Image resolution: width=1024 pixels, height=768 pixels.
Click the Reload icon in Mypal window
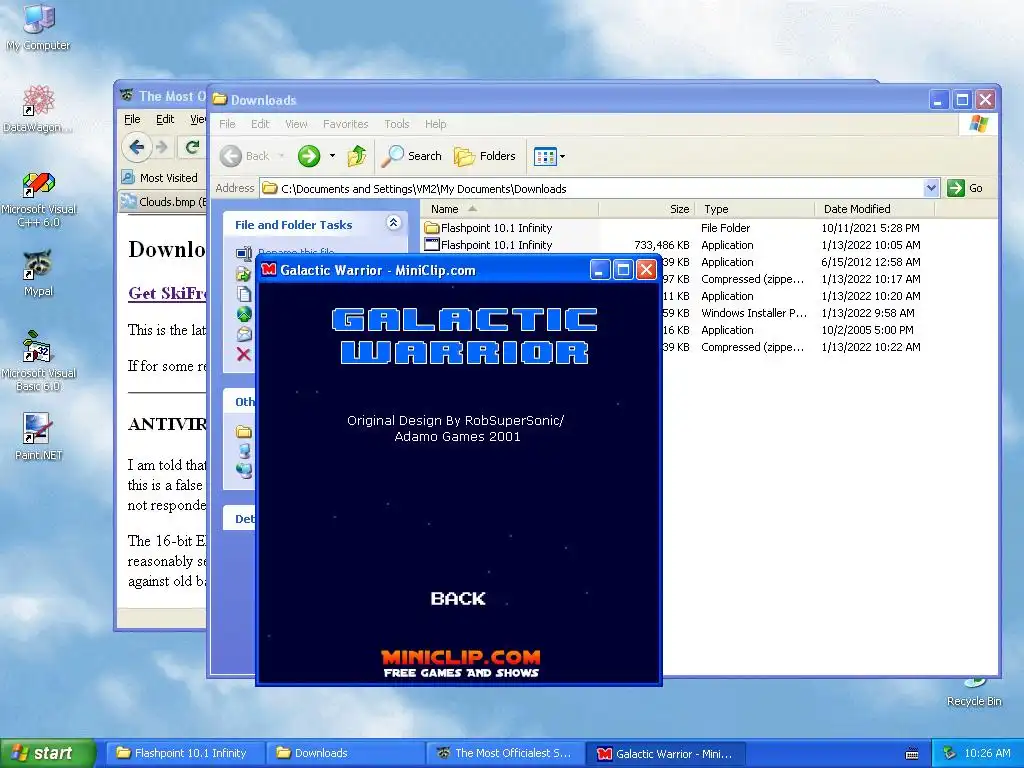coord(192,148)
